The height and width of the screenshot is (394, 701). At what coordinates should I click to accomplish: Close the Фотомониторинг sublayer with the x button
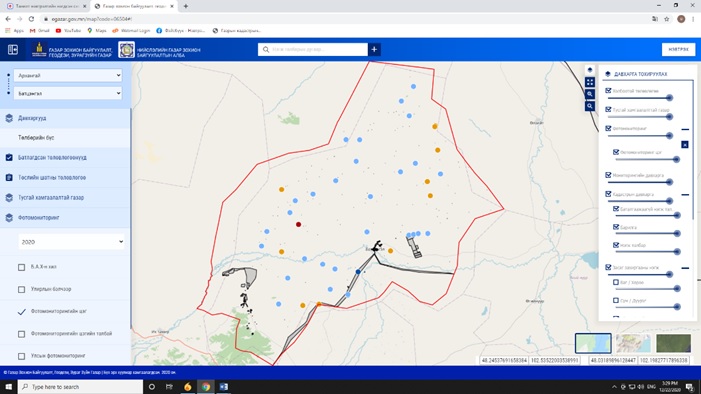pos(684,144)
